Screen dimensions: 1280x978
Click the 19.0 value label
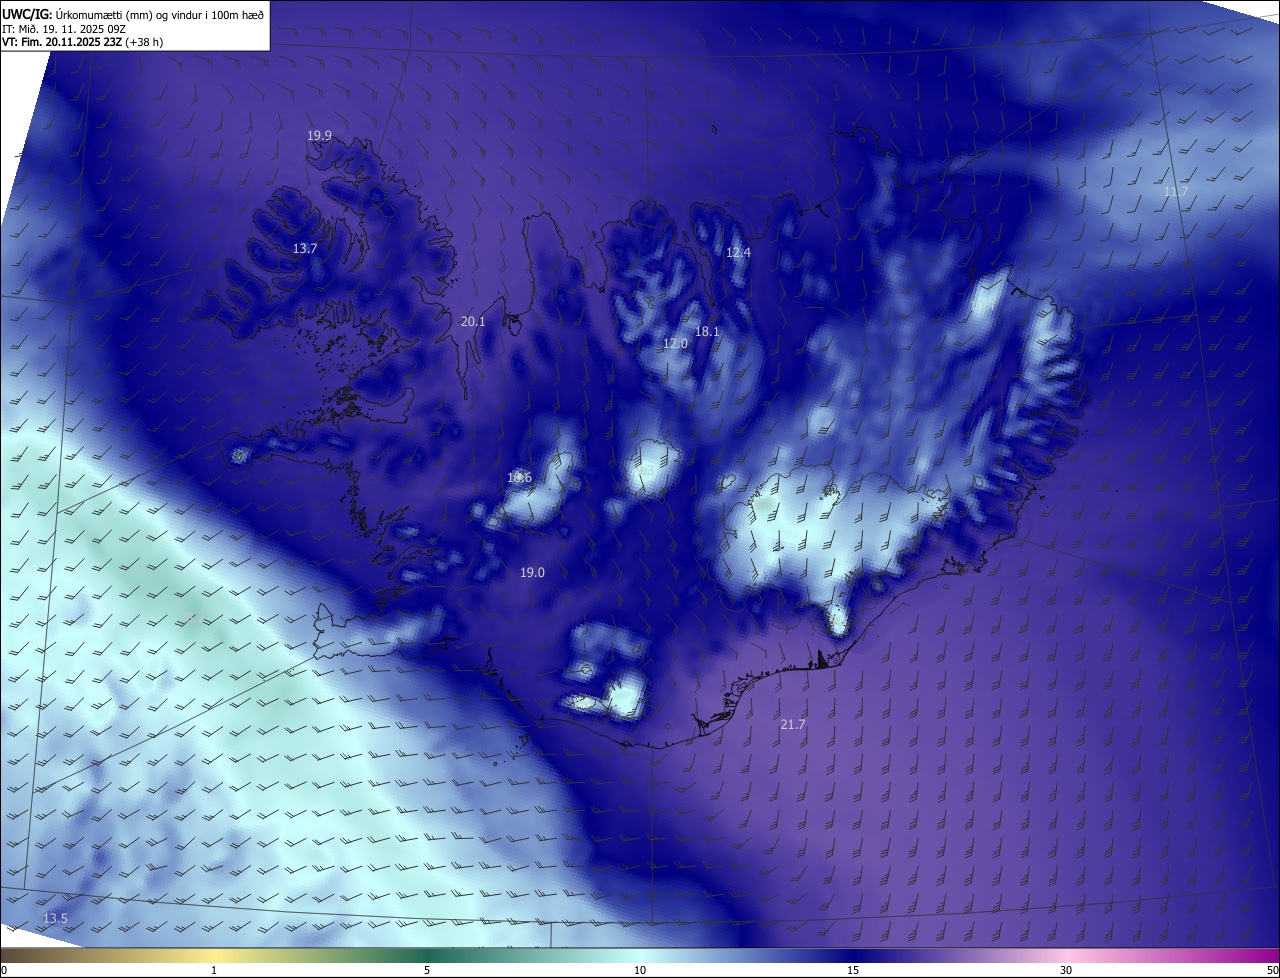pyautogui.click(x=532, y=572)
